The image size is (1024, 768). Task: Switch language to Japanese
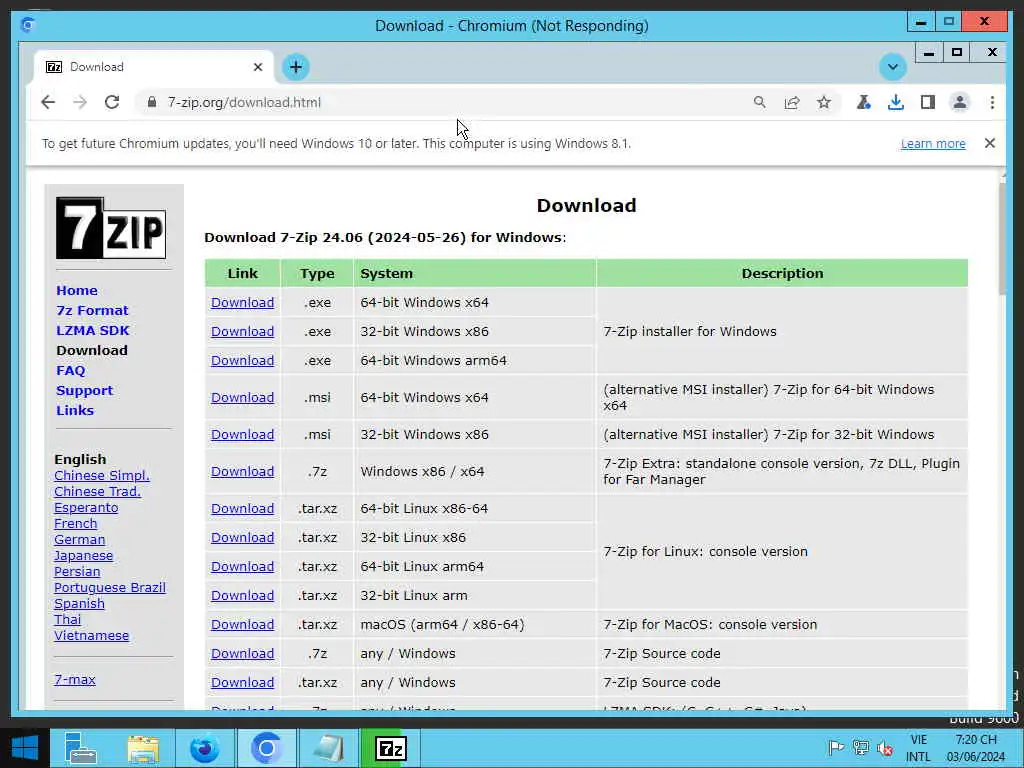[x=84, y=556]
